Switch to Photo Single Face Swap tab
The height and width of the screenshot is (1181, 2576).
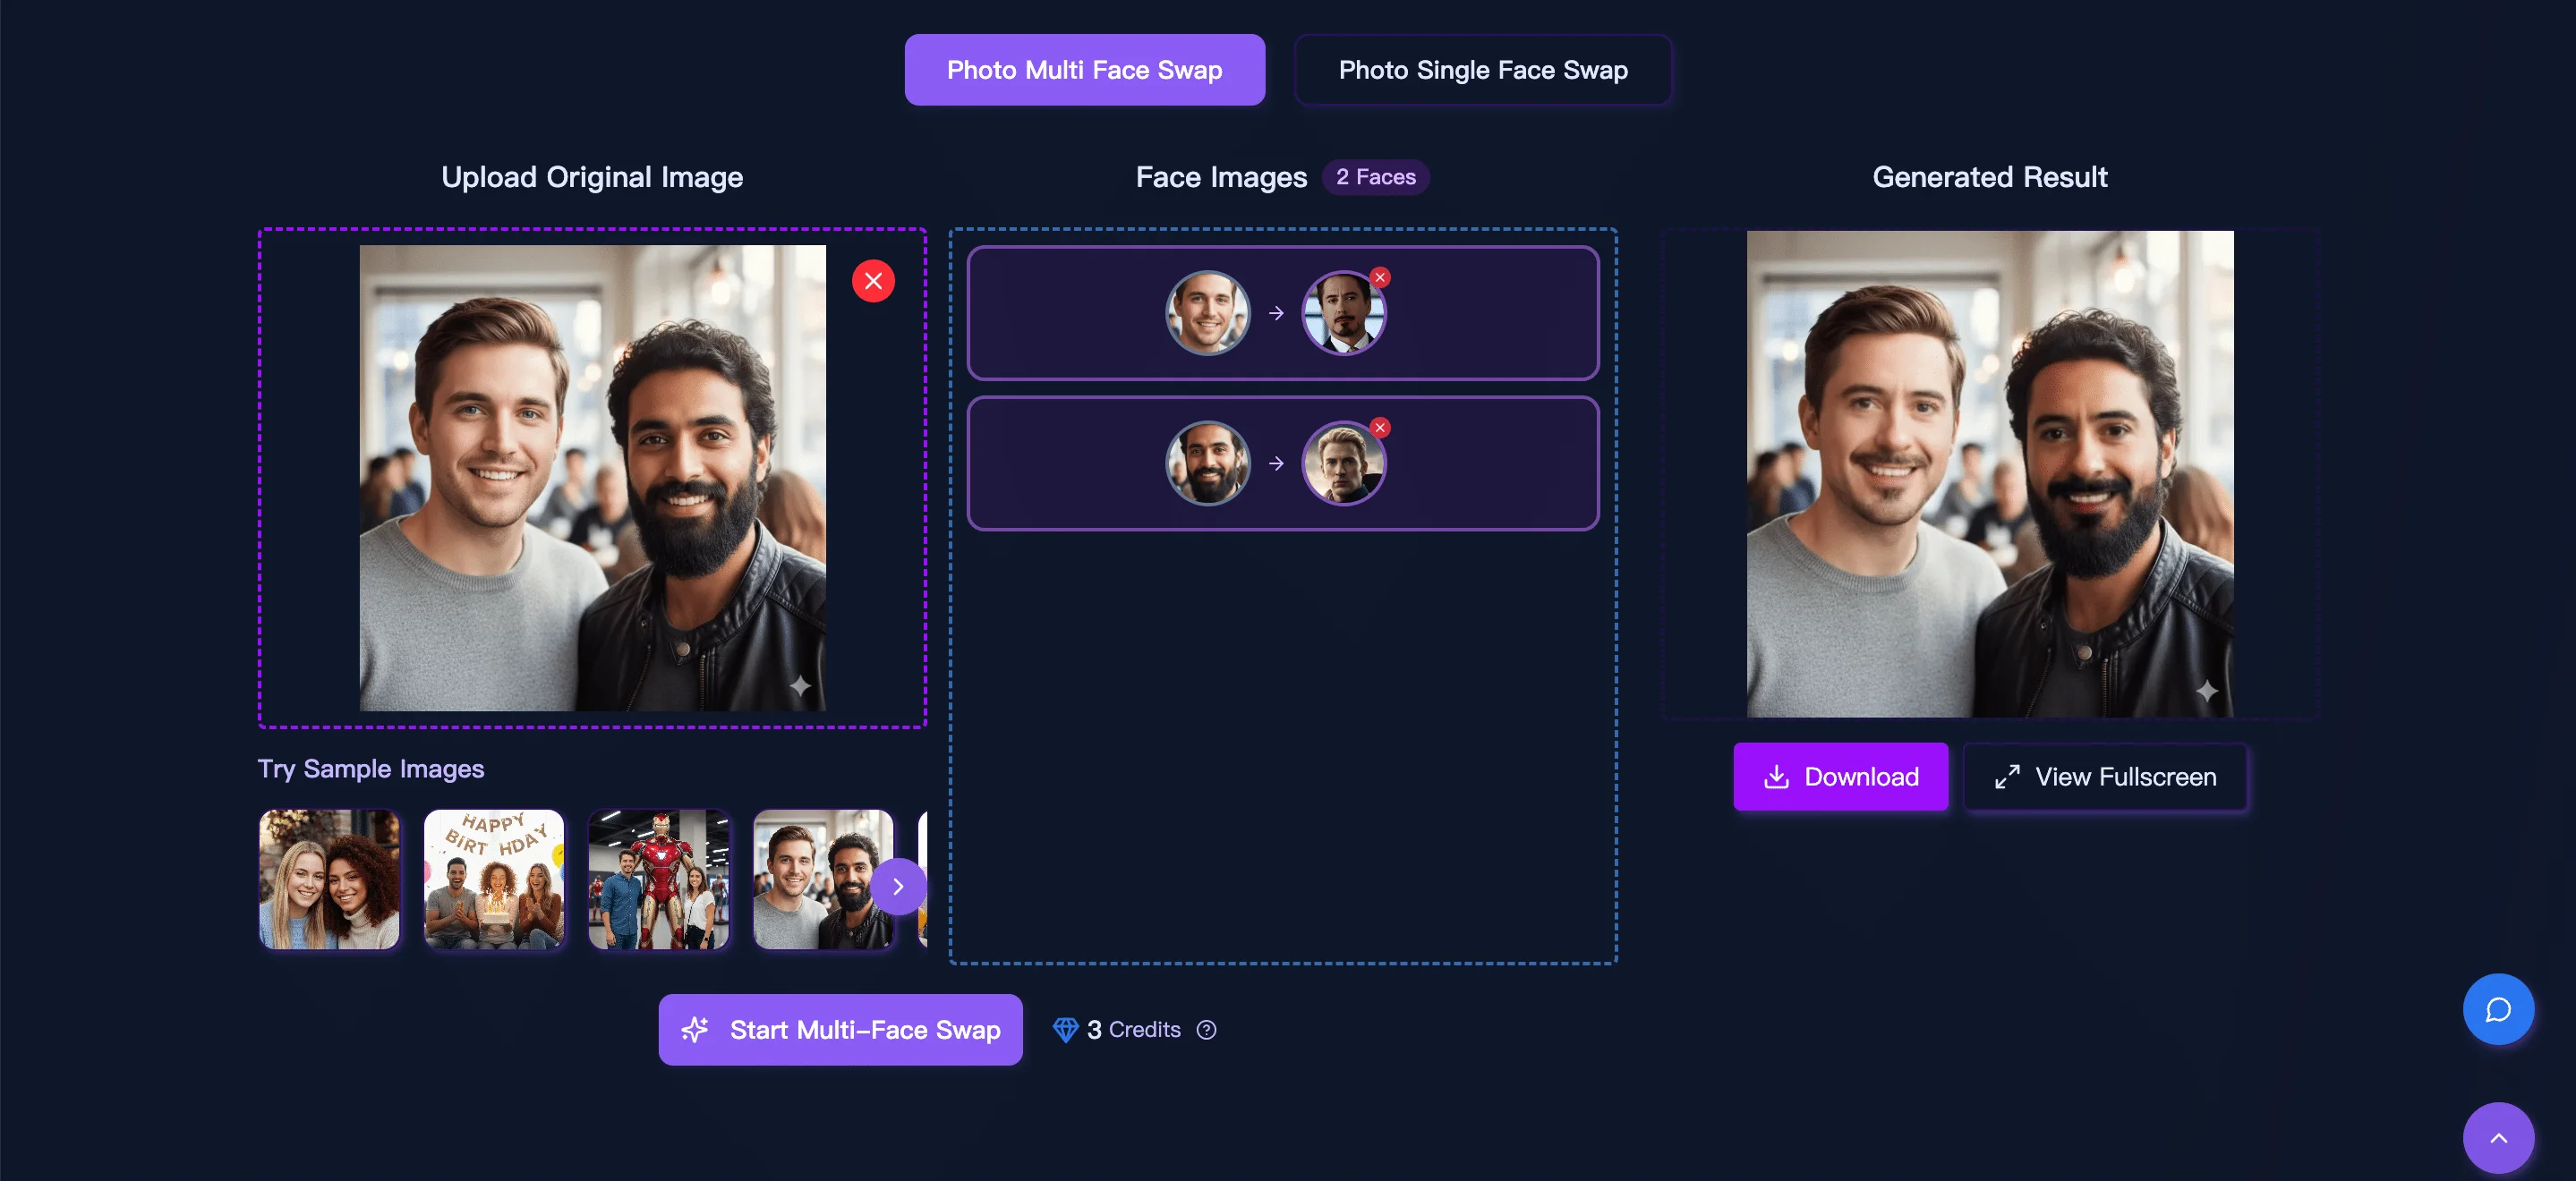point(1482,70)
